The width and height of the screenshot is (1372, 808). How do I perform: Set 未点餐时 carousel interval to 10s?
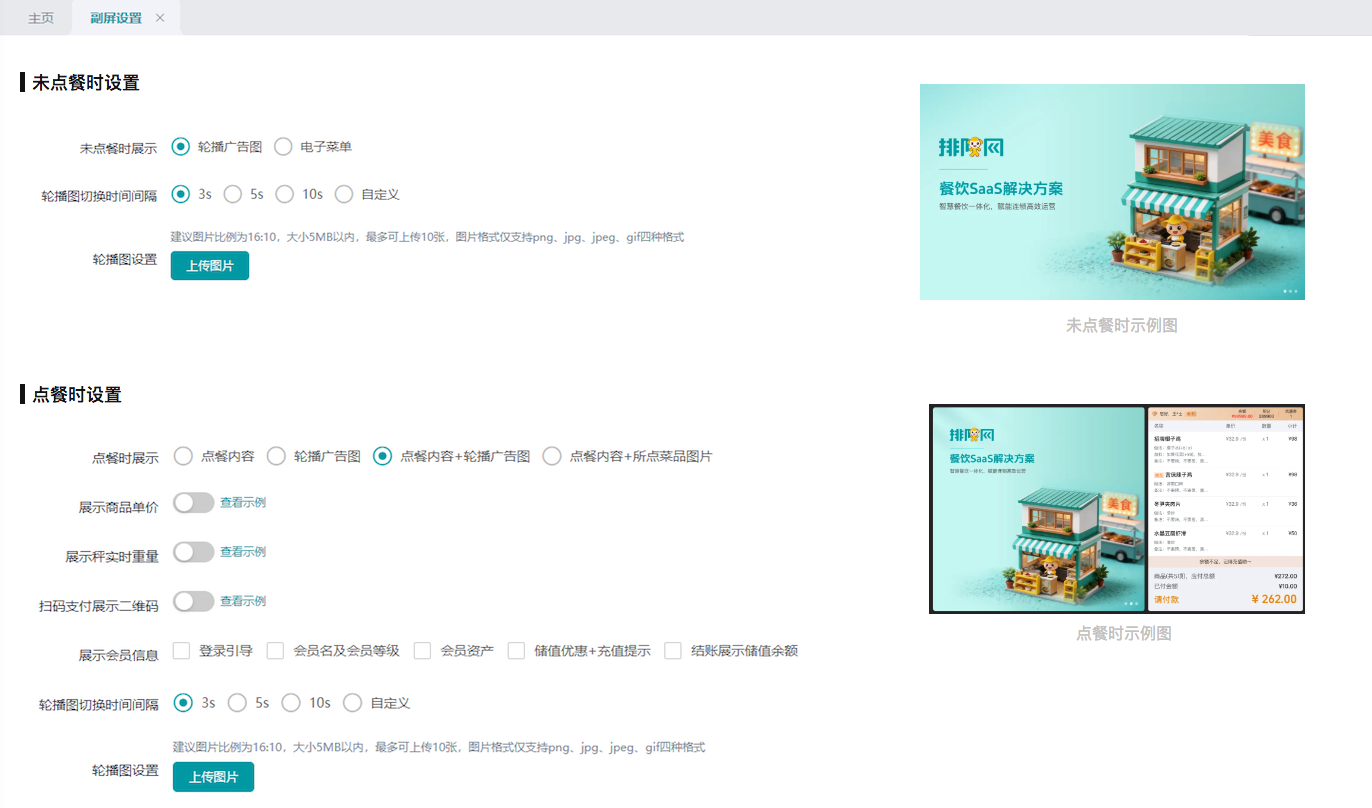pos(285,194)
